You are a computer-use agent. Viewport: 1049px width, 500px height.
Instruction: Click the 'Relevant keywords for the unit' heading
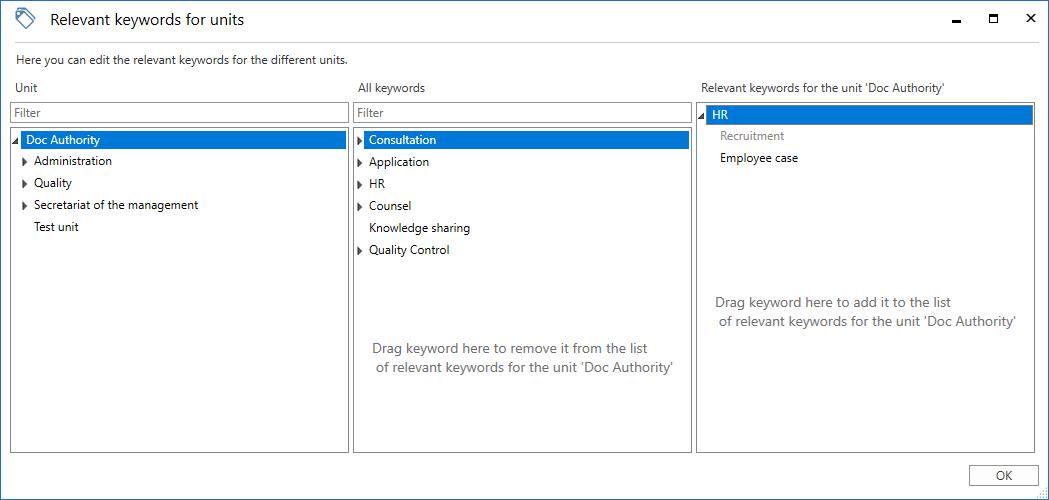822,88
